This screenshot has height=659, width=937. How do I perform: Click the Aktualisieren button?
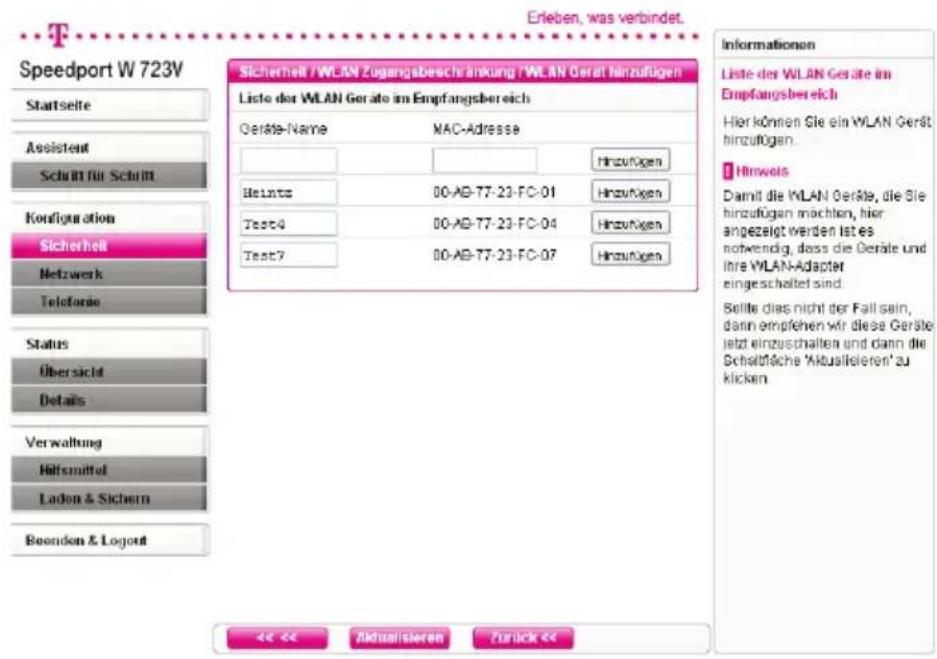400,638
